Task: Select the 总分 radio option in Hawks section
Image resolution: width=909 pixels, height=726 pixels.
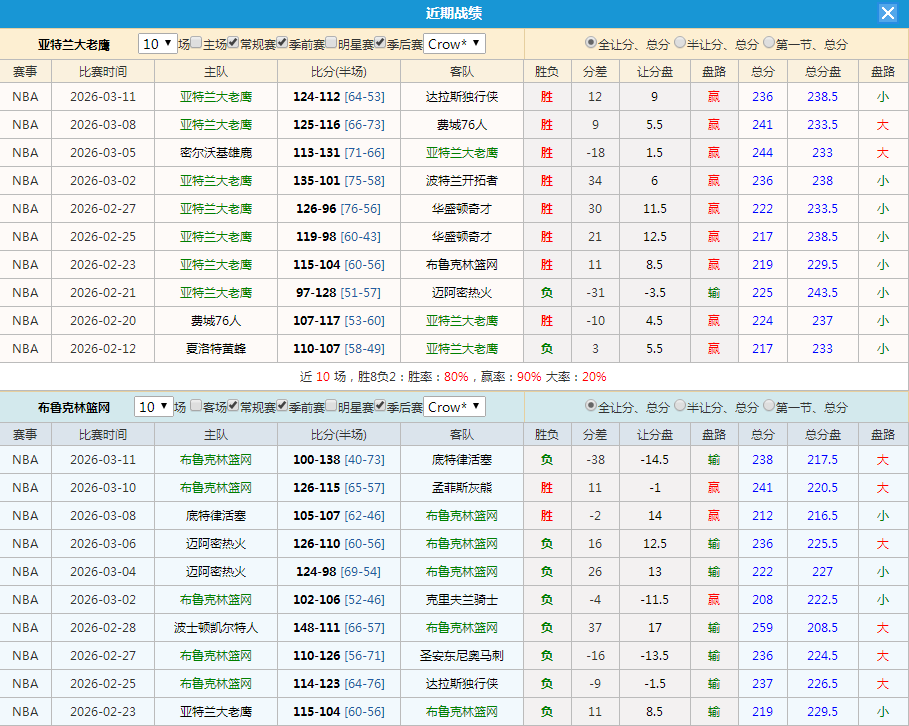Action: pos(592,42)
